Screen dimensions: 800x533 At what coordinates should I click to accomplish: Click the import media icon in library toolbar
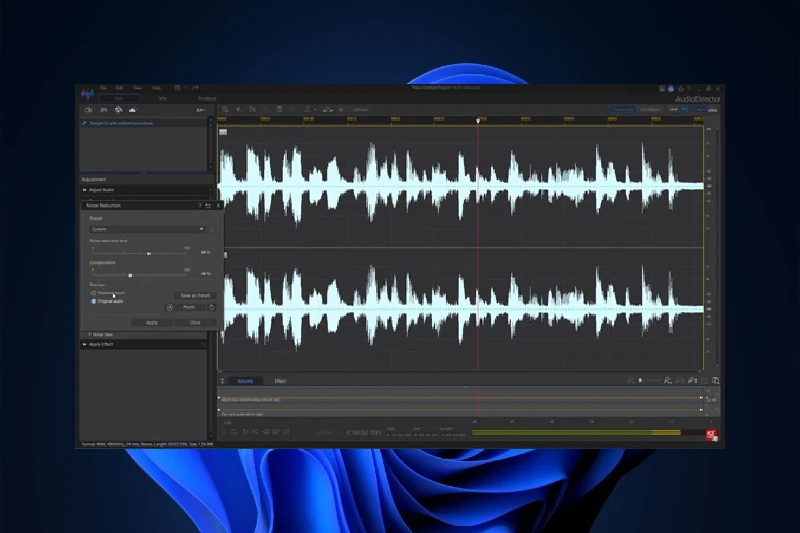[x=88, y=109]
